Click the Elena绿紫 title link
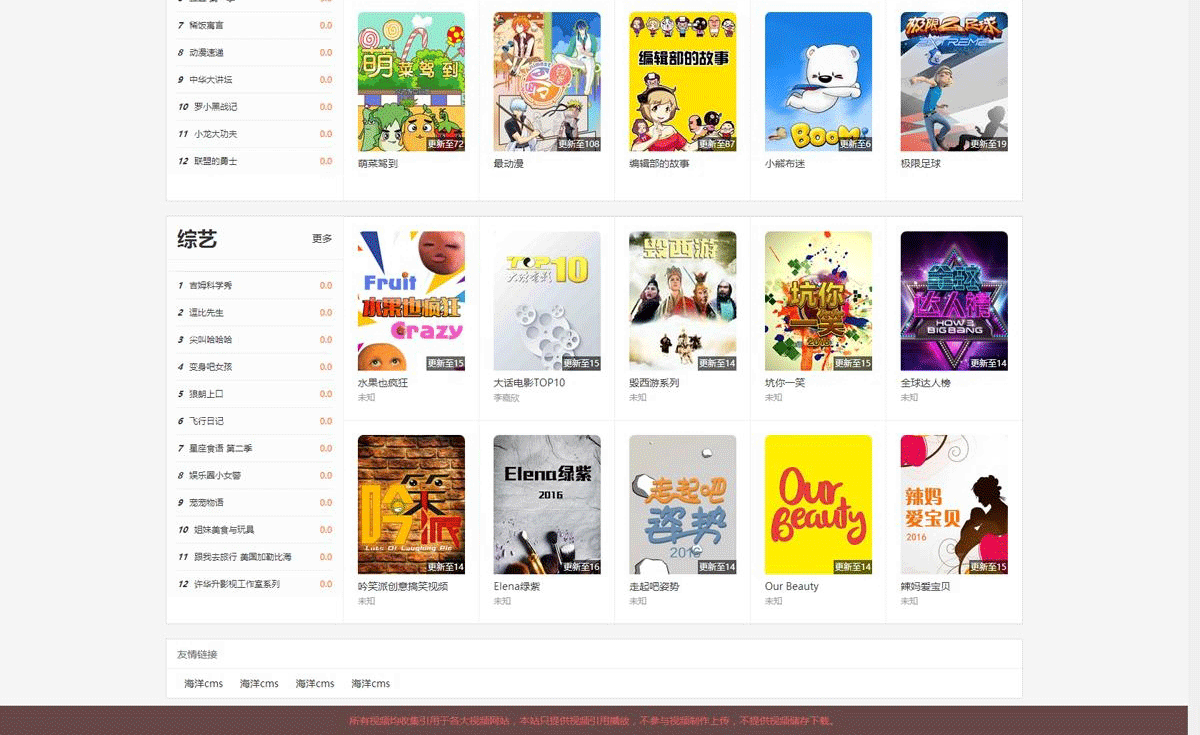This screenshot has width=1200, height=735. [517, 586]
